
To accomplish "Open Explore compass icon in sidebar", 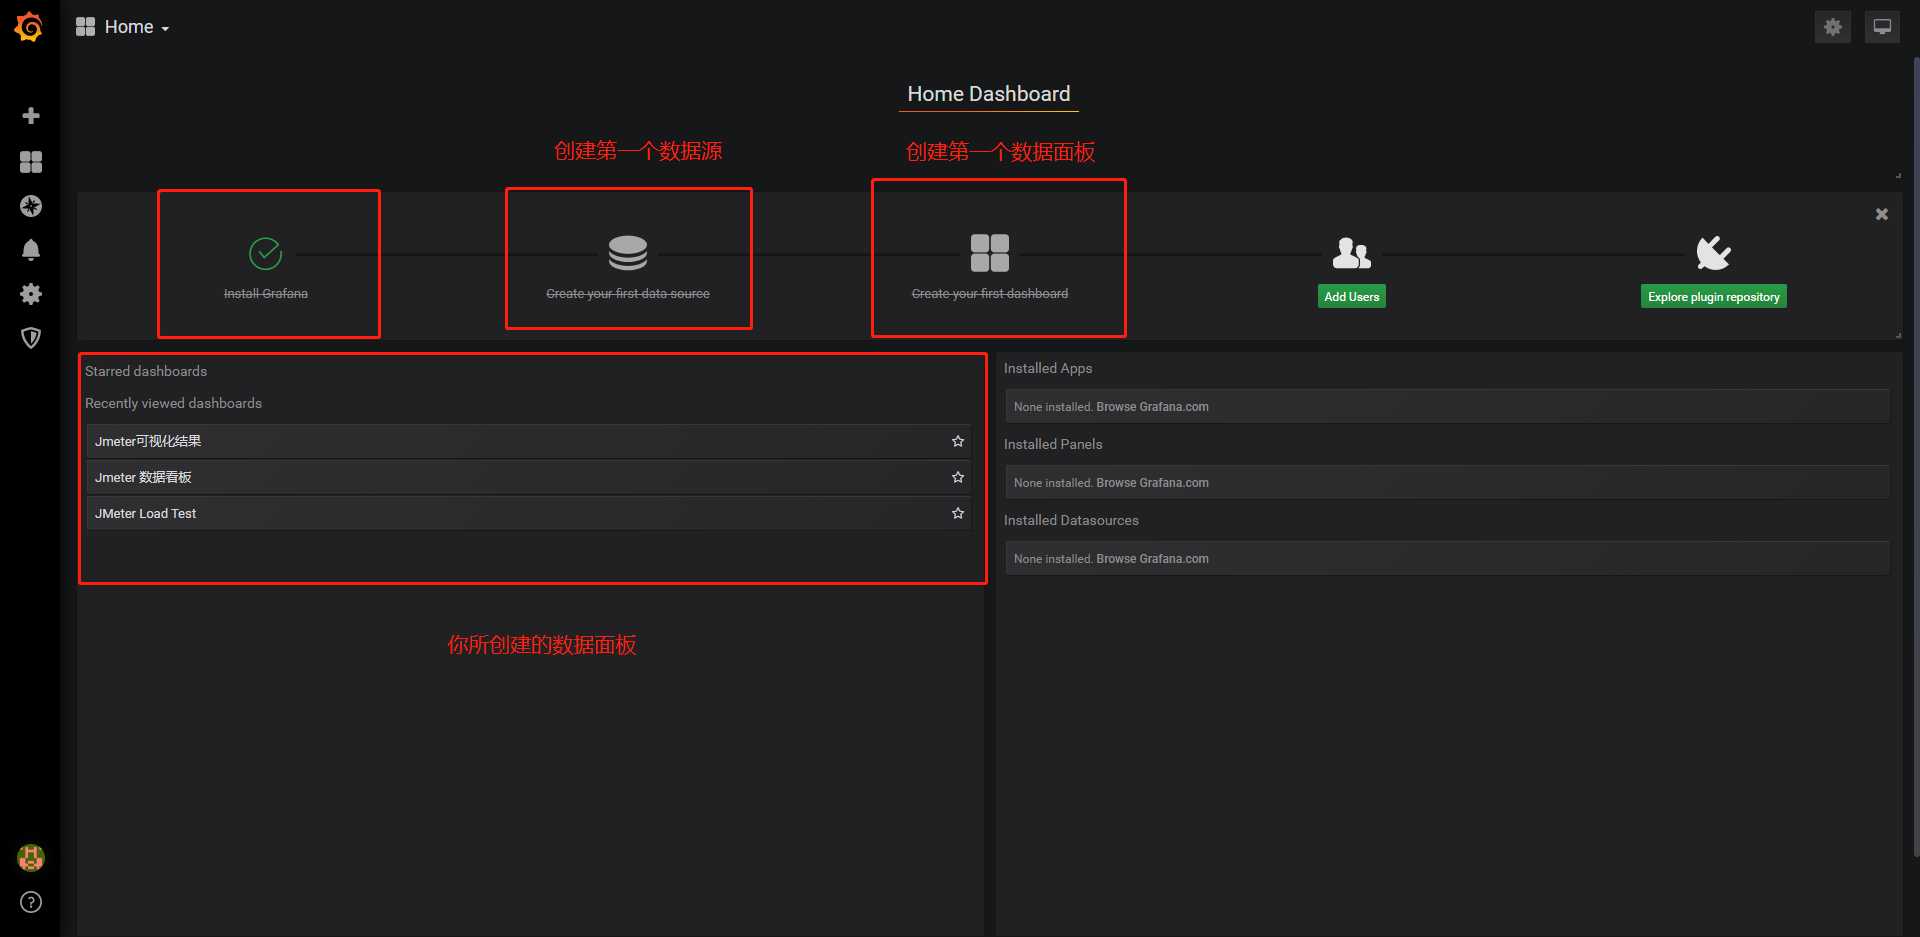I will pos(31,206).
